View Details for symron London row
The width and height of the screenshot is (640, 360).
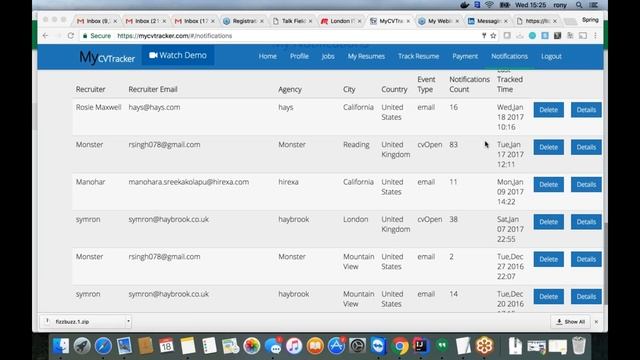(x=586, y=222)
